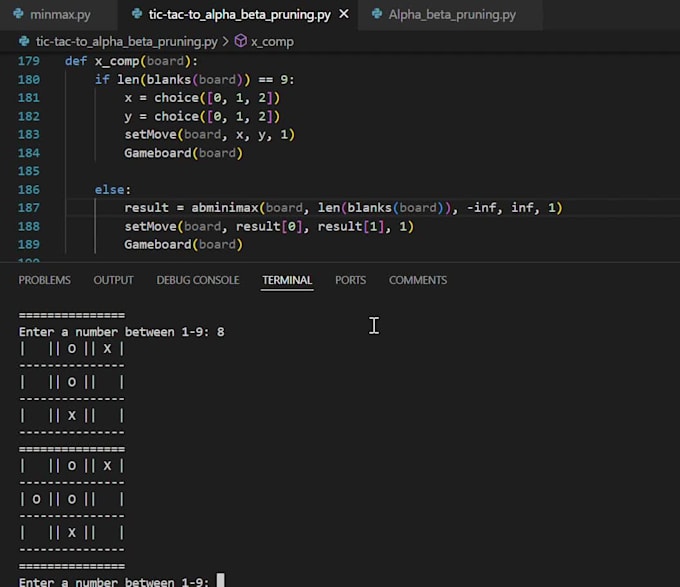The width and height of the screenshot is (680, 587).
Task: Click the 'setMove(board, x, y, 1)' line
Action: (x=209, y=134)
